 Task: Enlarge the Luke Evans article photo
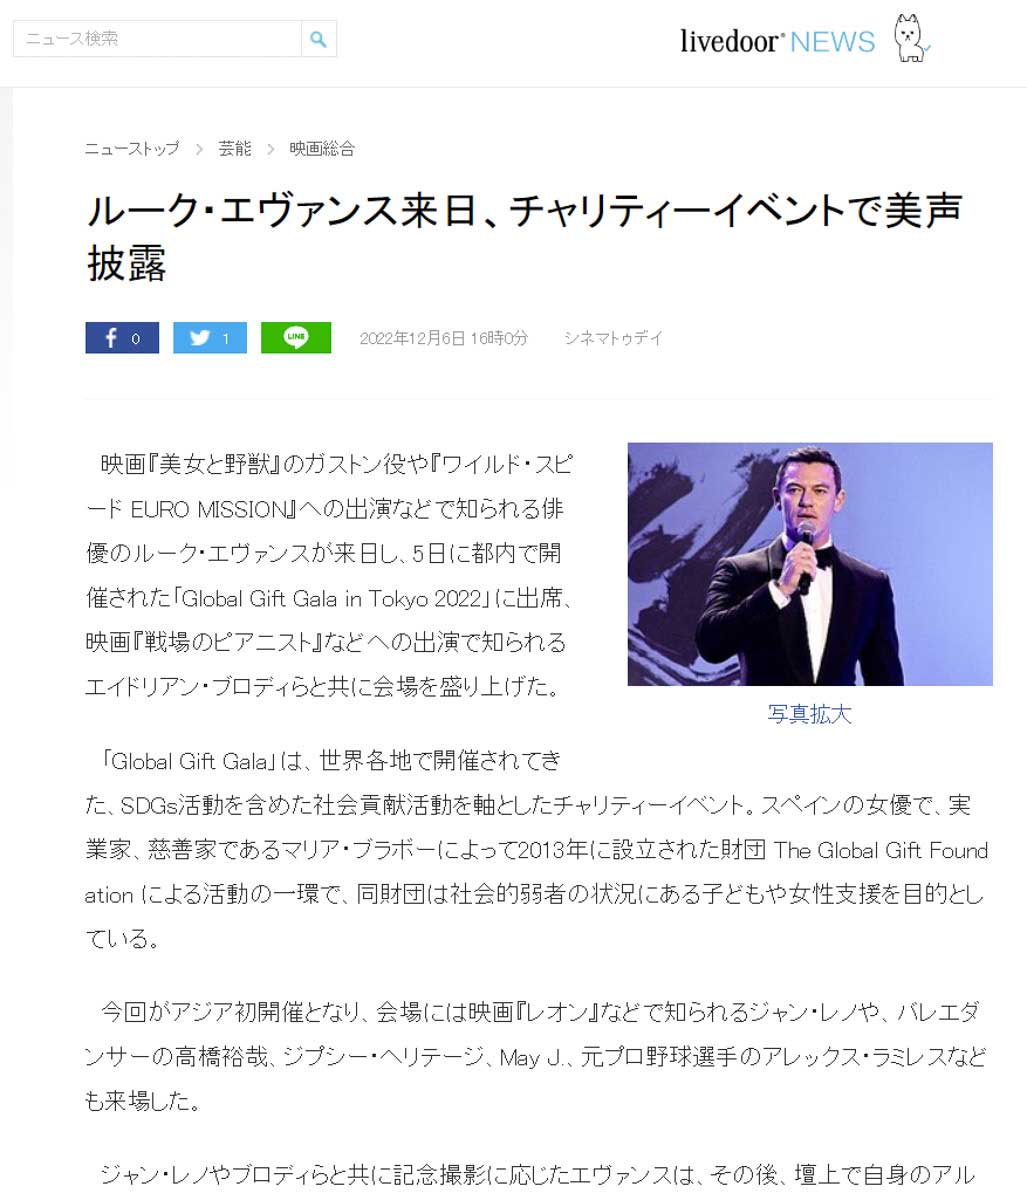coord(810,564)
